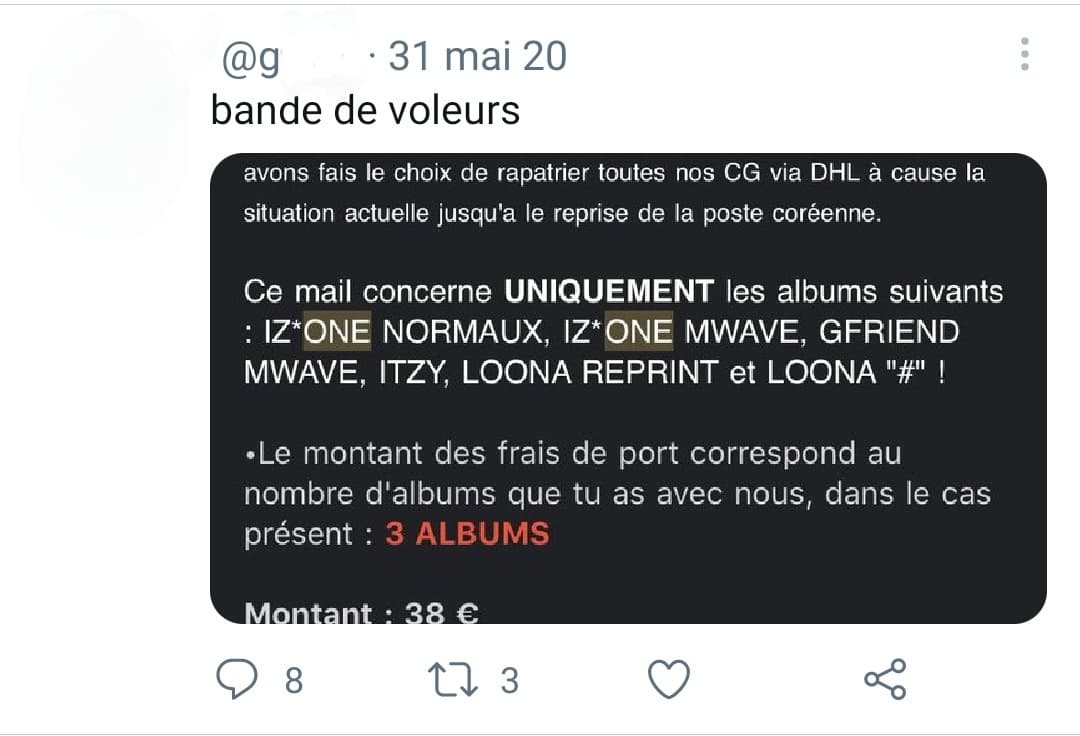Open the three-dot more options menu
This screenshot has height=736, width=1080.
coord(1025,54)
